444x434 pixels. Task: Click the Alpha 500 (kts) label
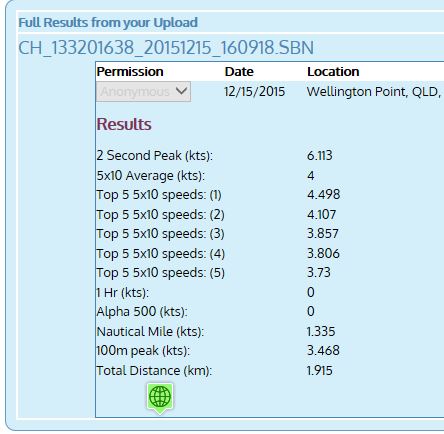pos(142,312)
